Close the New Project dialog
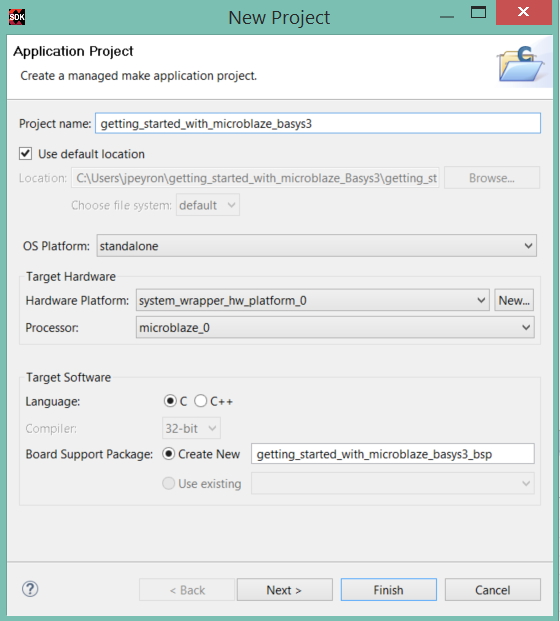The height and width of the screenshot is (621, 560). pyautogui.click(x=524, y=12)
